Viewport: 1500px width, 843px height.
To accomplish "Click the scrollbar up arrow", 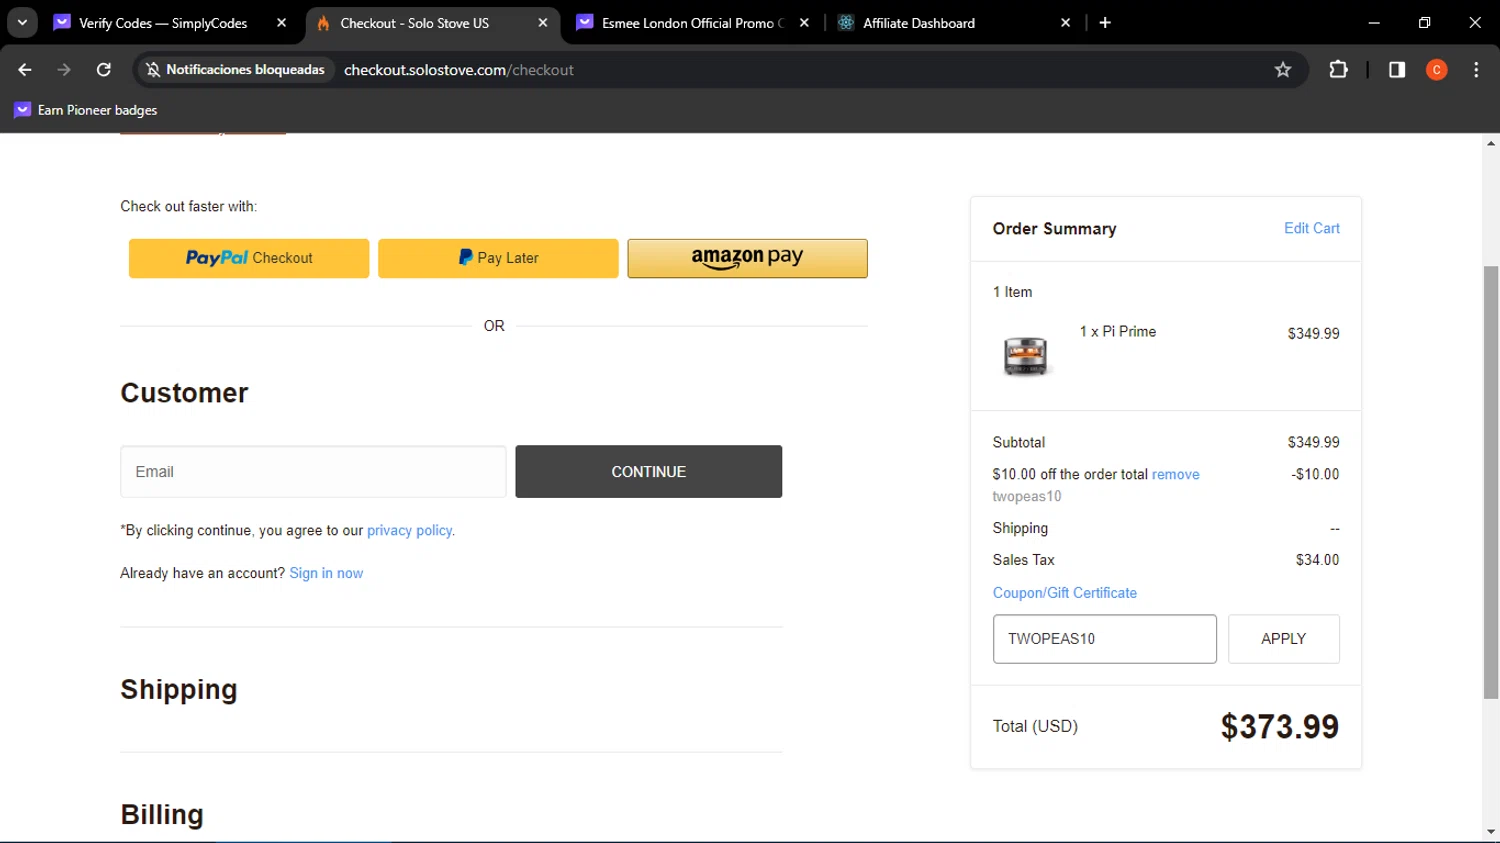I will 1491,144.
